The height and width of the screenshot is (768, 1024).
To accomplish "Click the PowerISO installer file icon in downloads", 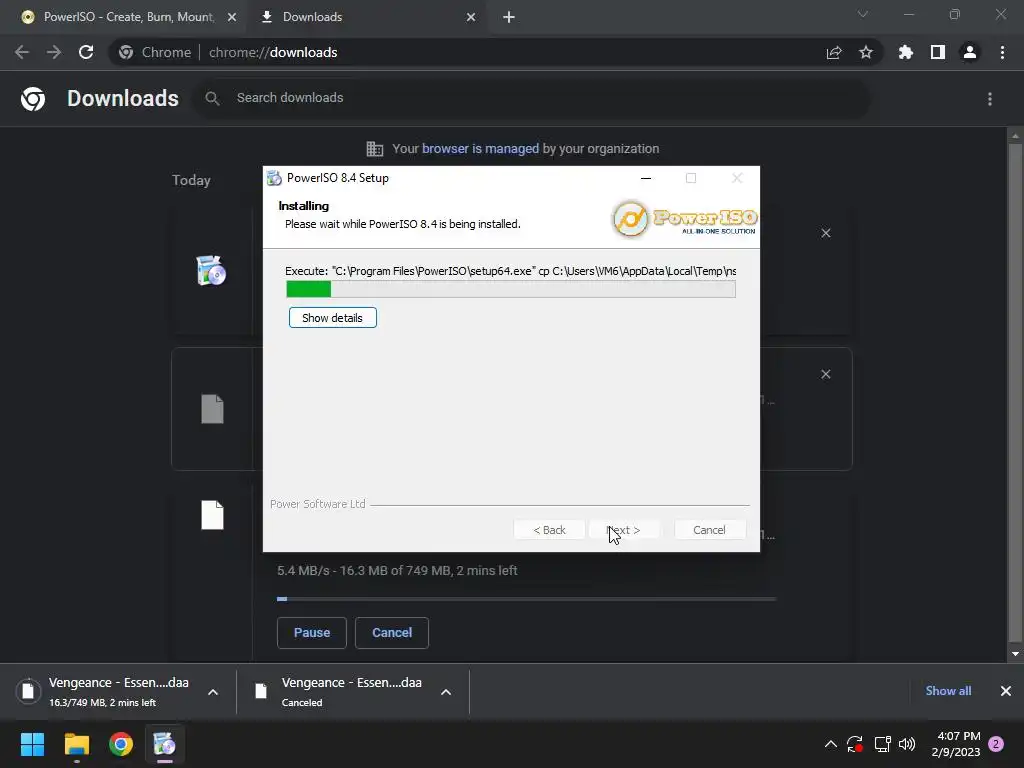I will 211,270.
